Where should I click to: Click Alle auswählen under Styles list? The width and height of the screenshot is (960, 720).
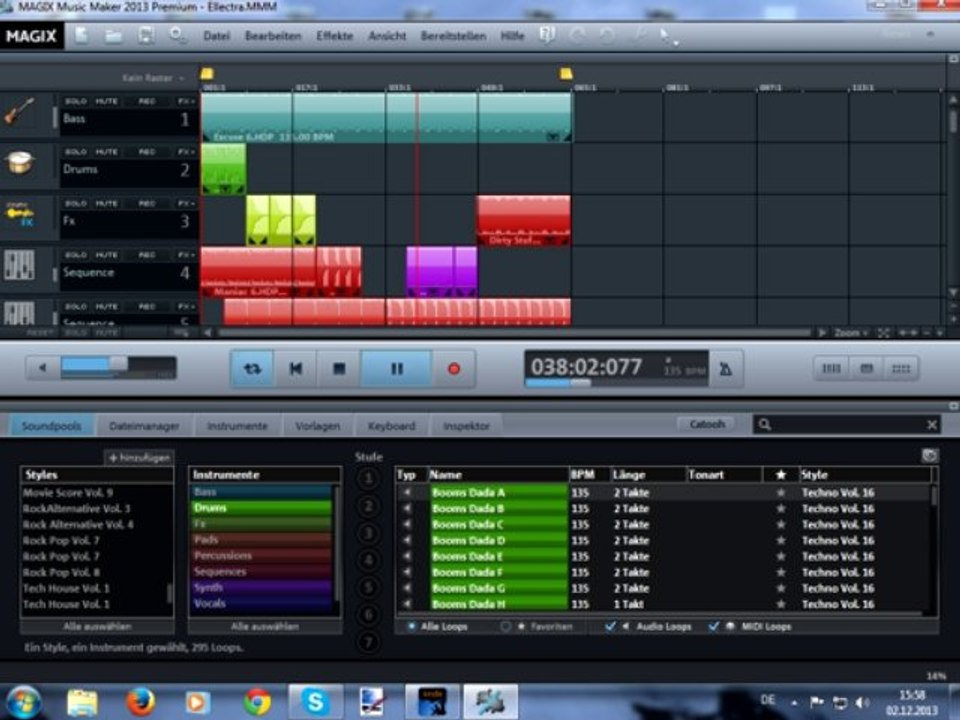coord(97,626)
